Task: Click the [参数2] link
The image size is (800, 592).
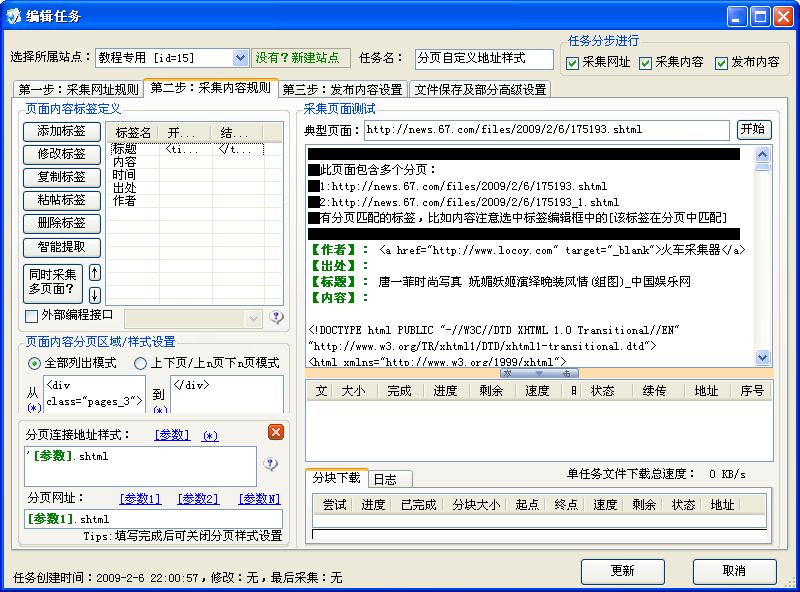Action: (198, 499)
